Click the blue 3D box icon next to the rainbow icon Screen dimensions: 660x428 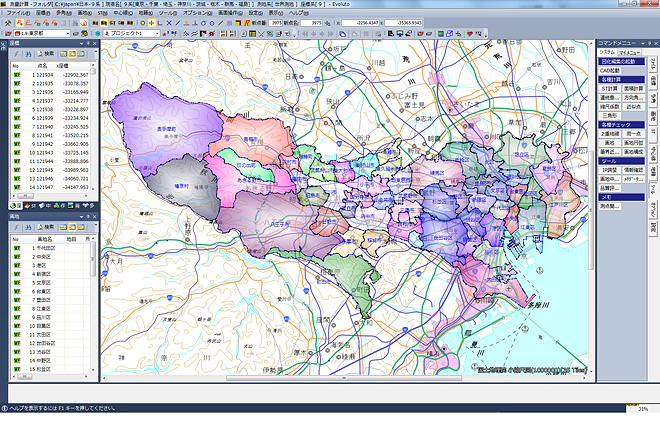(x=450, y=33)
